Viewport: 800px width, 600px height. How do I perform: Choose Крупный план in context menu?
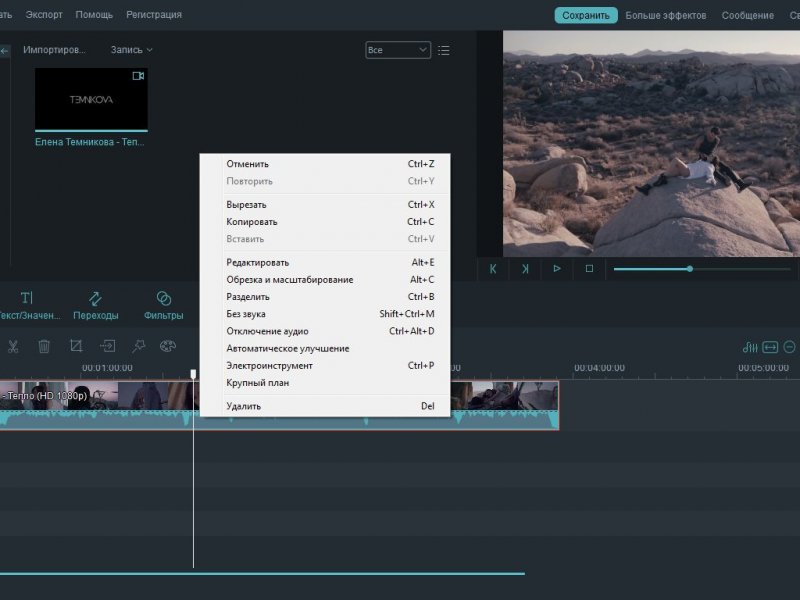coord(324,383)
